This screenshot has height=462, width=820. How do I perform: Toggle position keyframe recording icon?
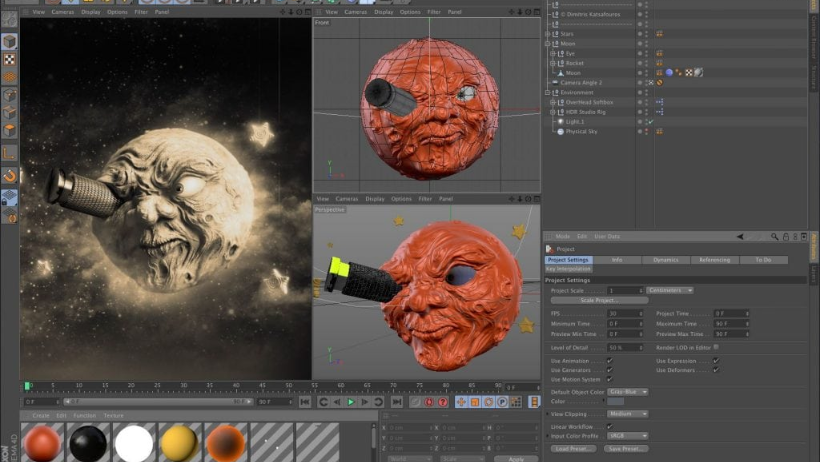[461, 402]
